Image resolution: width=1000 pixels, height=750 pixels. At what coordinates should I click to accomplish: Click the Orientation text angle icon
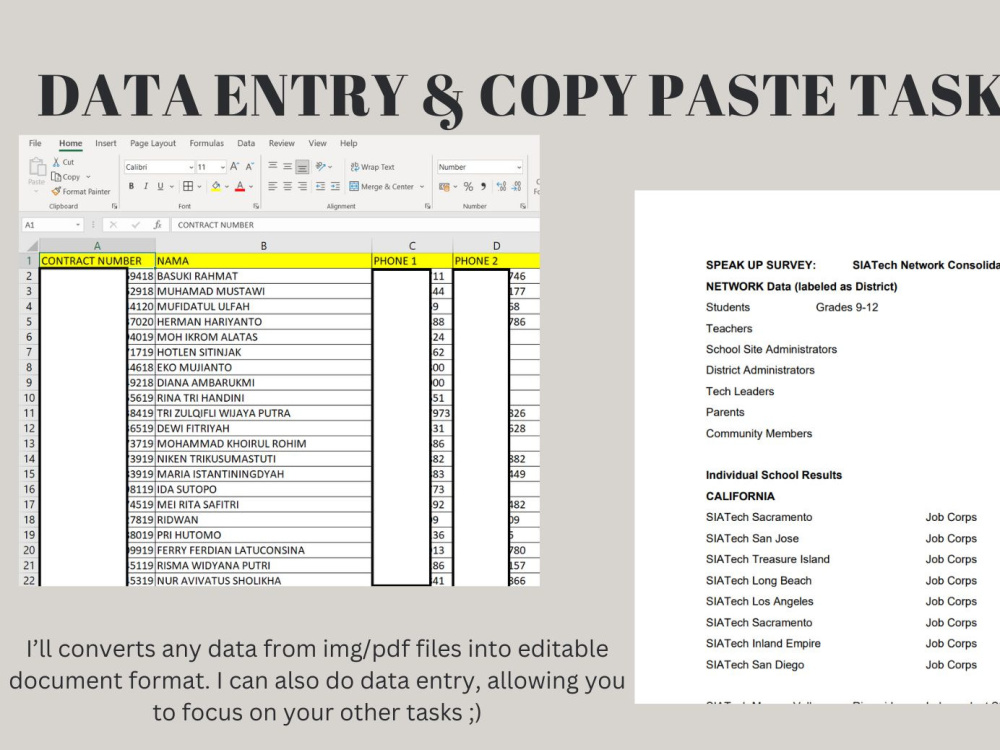[x=320, y=166]
